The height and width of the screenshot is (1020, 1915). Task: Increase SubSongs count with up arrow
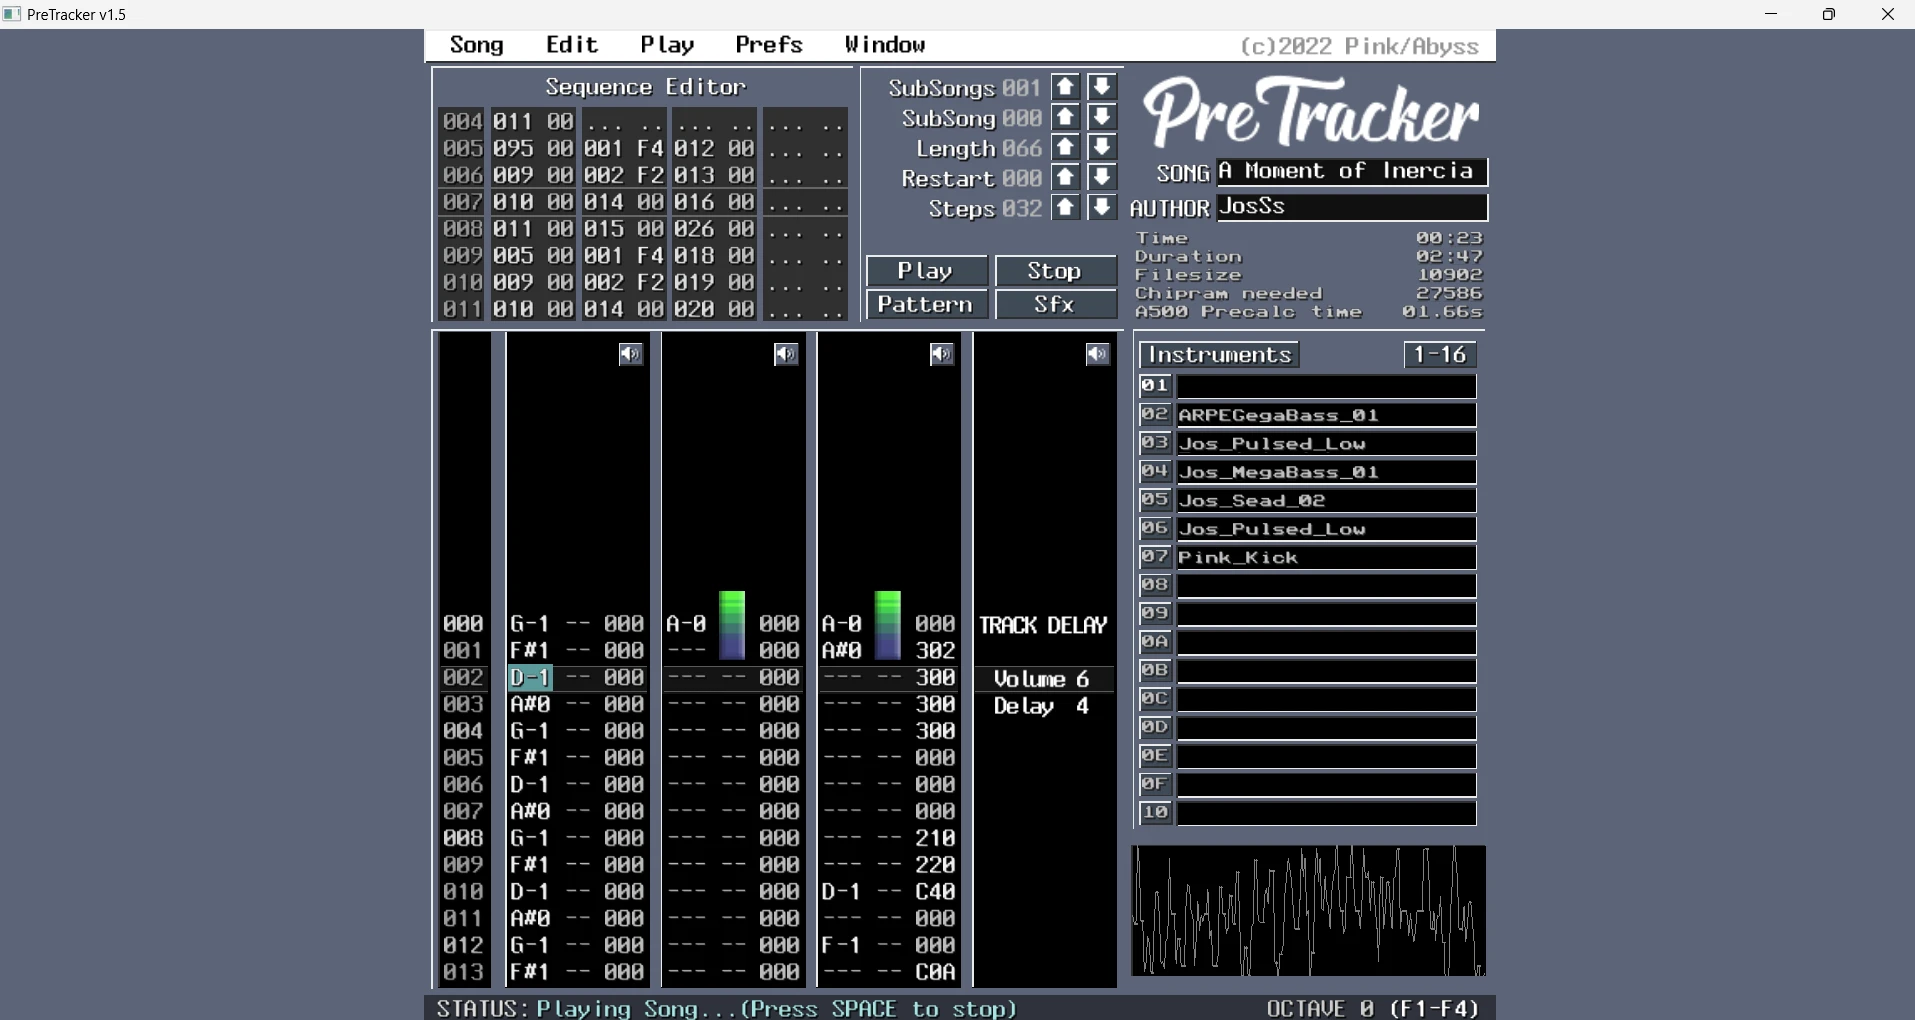[x=1065, y=88]
